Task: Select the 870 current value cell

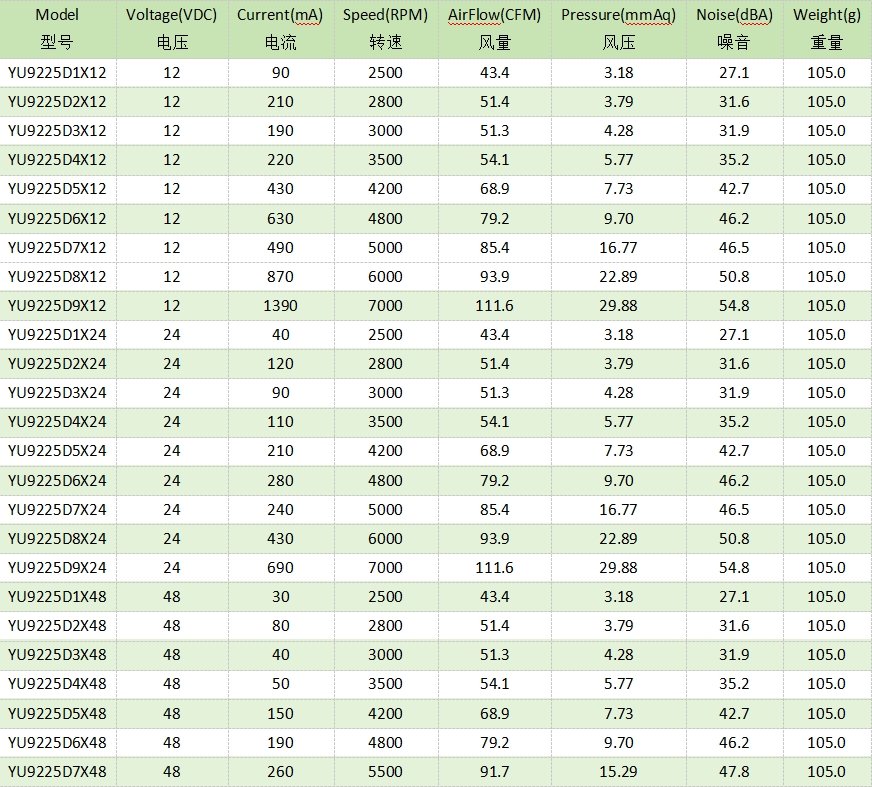Action: click(279, 276)
